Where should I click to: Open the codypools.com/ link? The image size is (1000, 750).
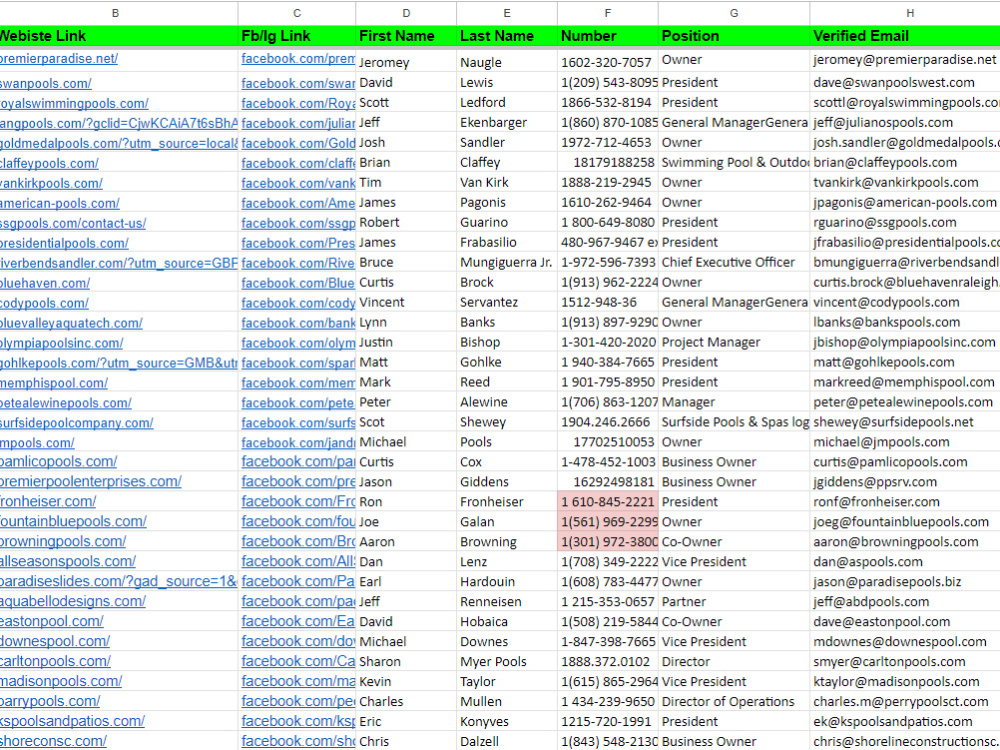tap(44, 304)
